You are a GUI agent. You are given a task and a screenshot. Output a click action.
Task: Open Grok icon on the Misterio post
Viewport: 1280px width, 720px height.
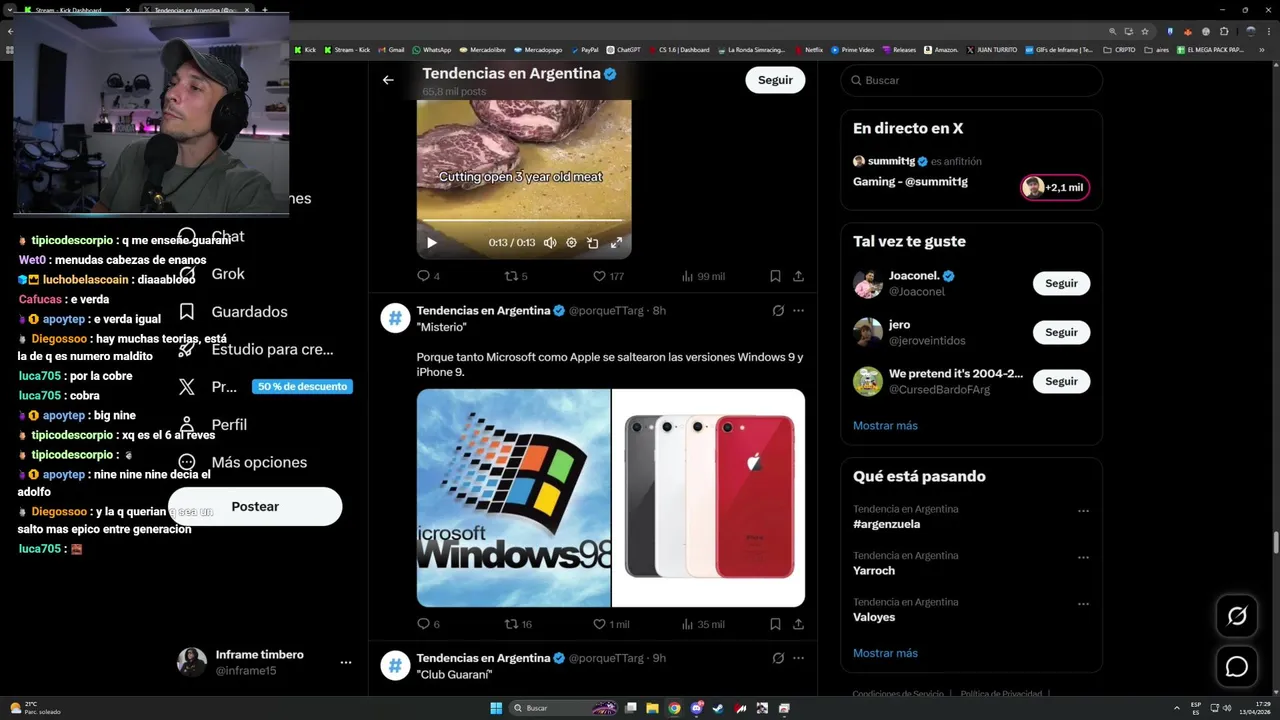click(x=778, y=311)
